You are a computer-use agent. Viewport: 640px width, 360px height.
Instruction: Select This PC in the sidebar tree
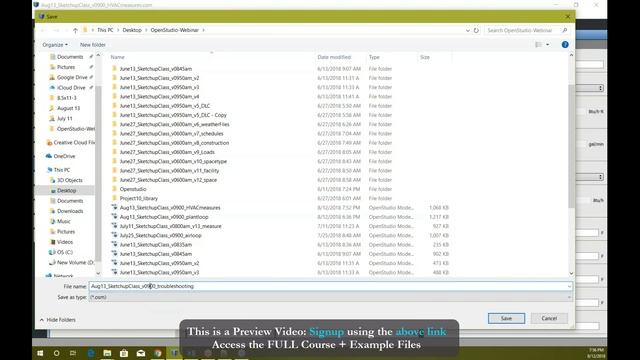tap(62, 170)
